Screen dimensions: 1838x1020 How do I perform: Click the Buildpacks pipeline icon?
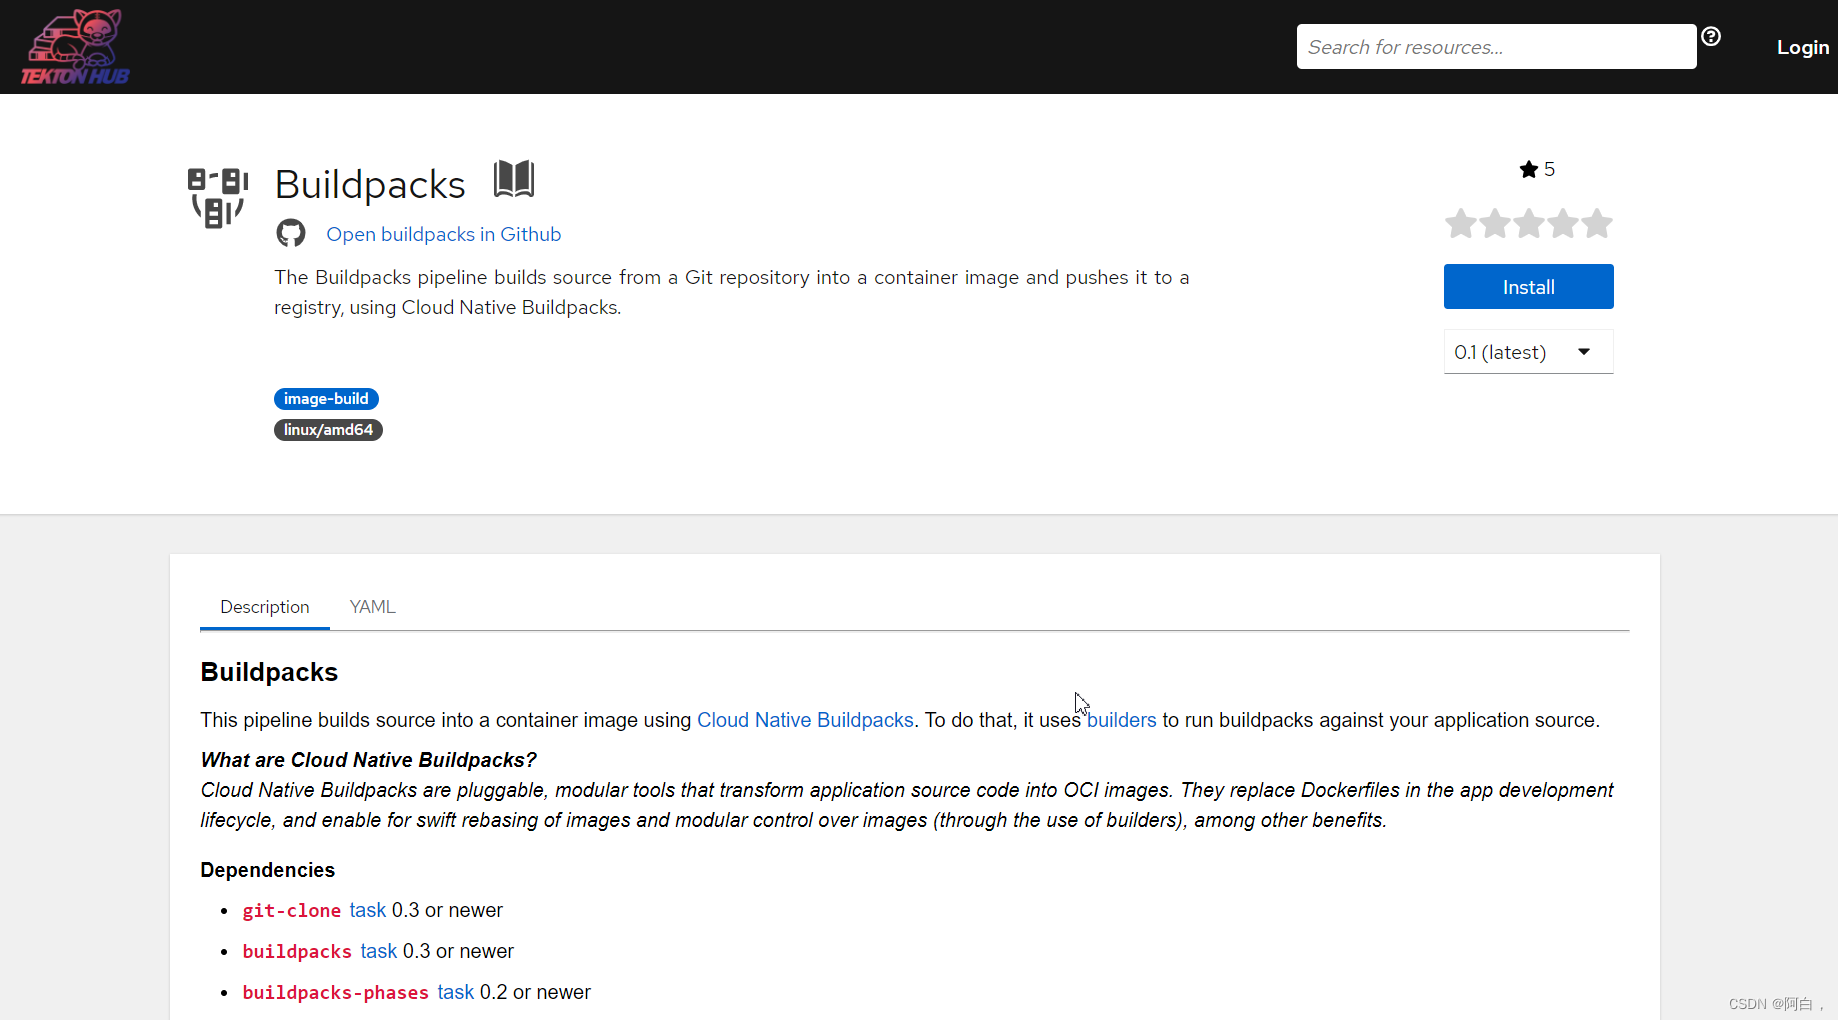tap(218, 198)
